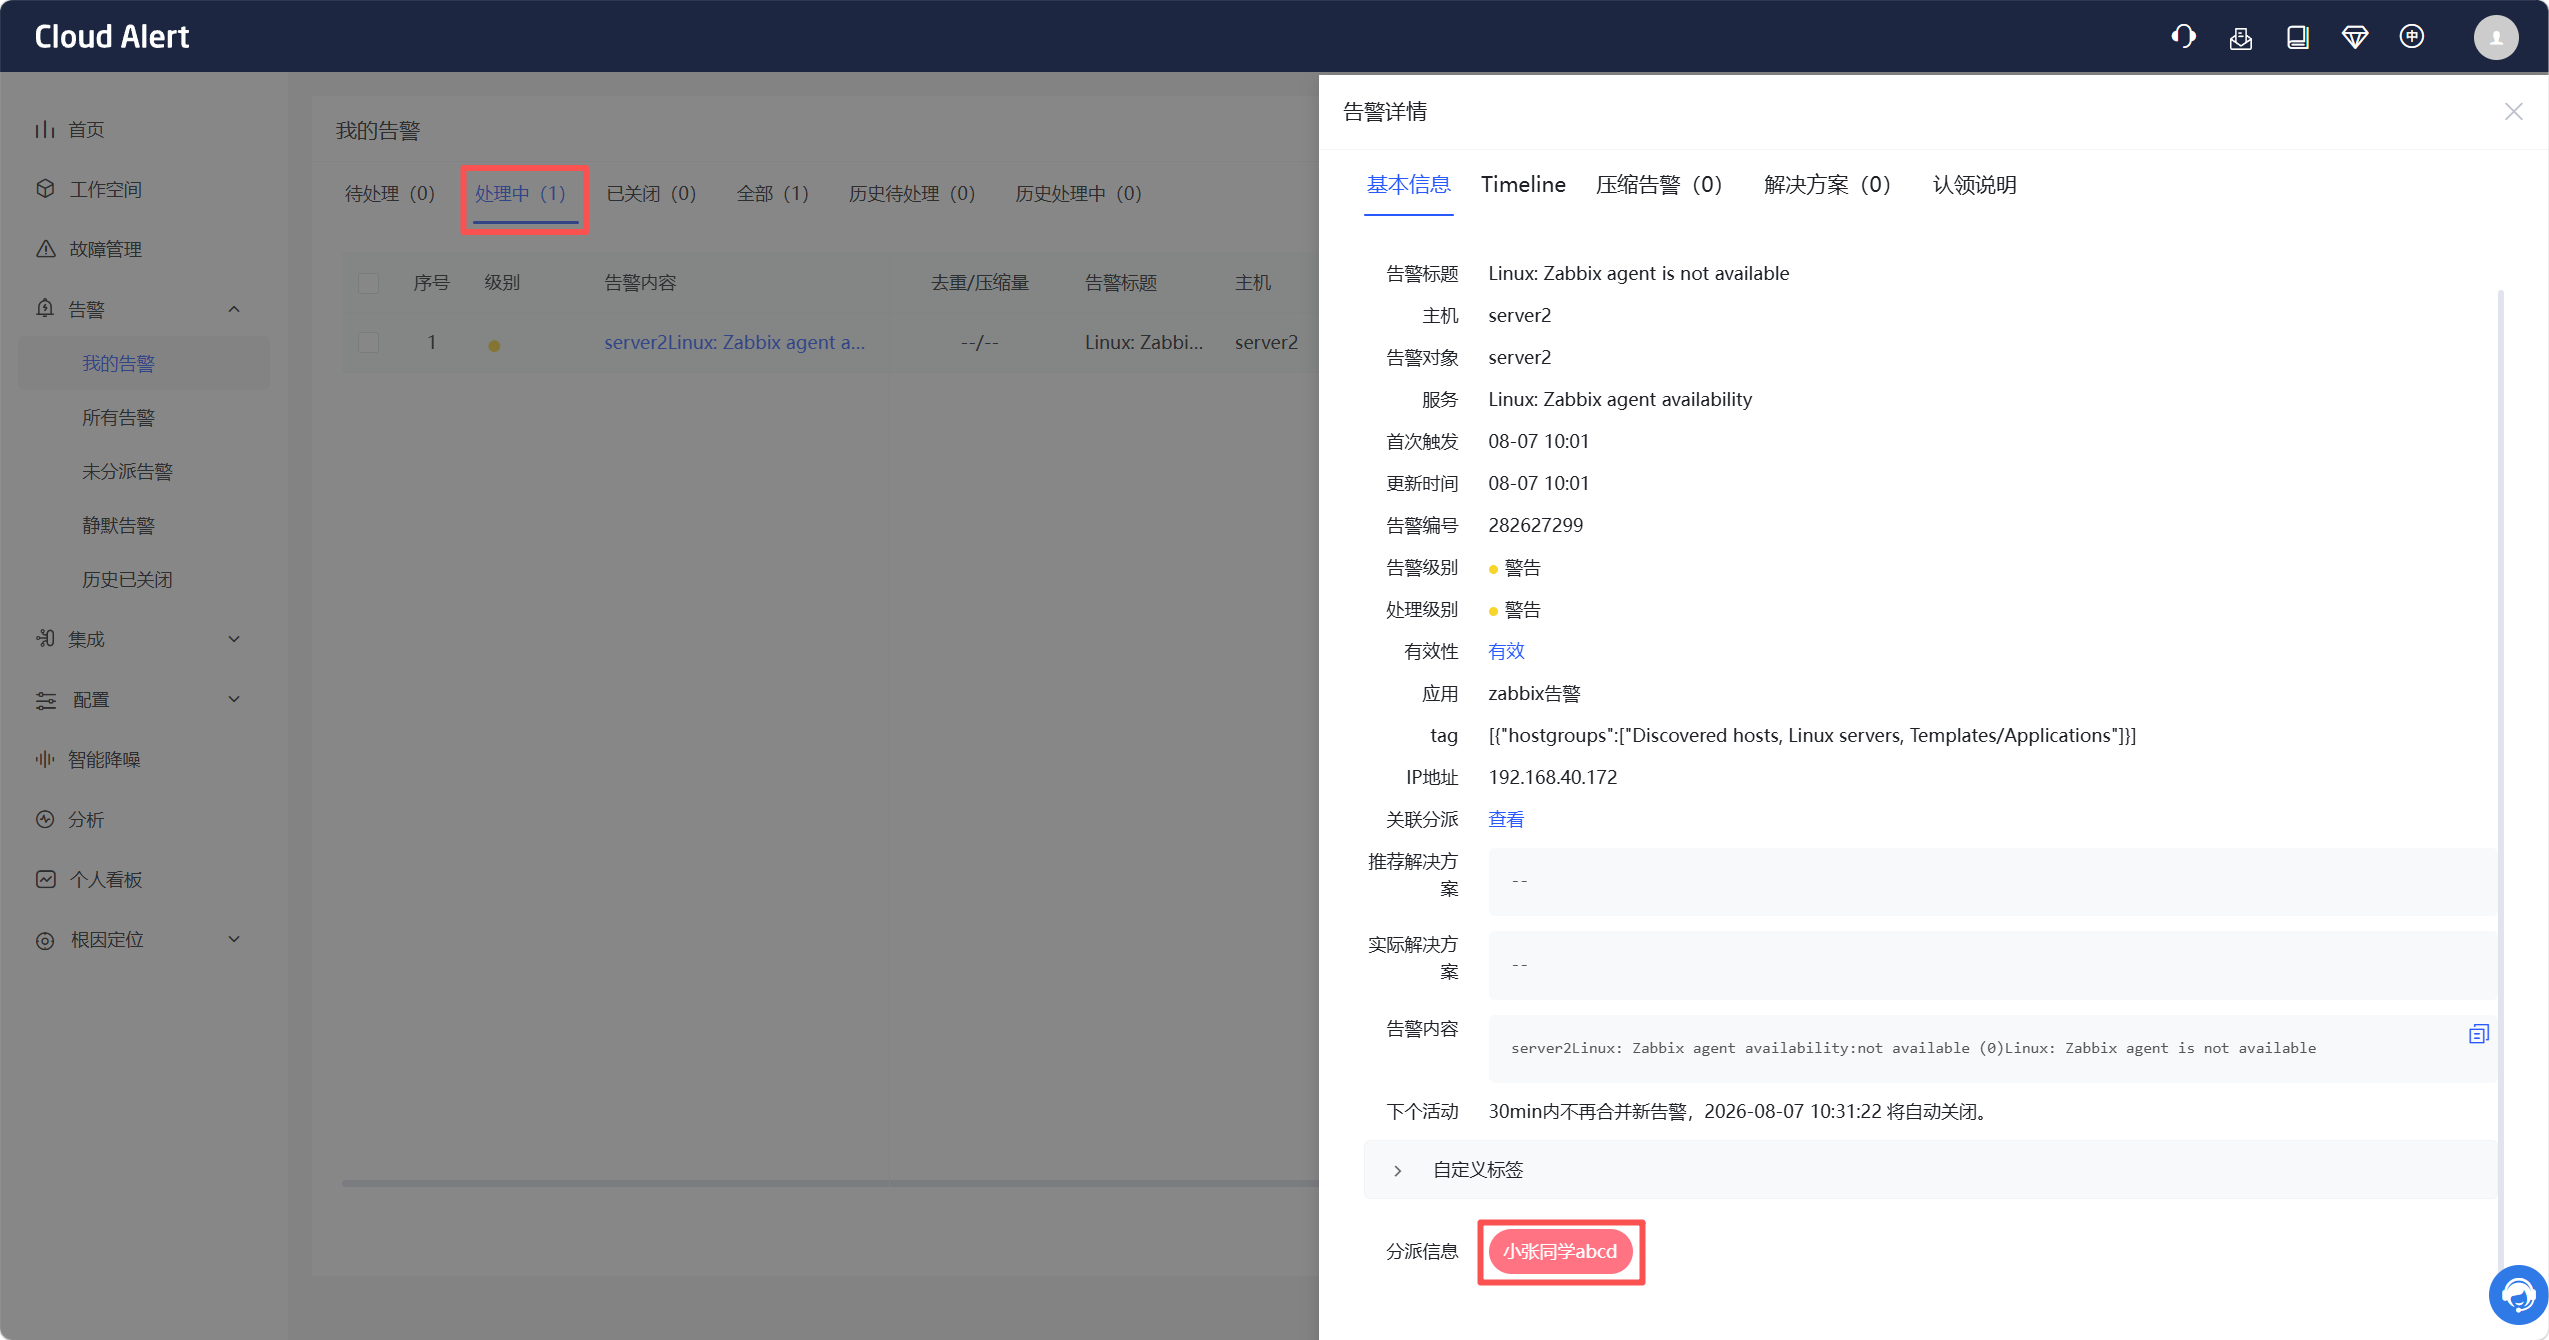Expand the 配置 sidebar menu chevron
Viewport: 2549px width, 1340px height.
[234, 699]
